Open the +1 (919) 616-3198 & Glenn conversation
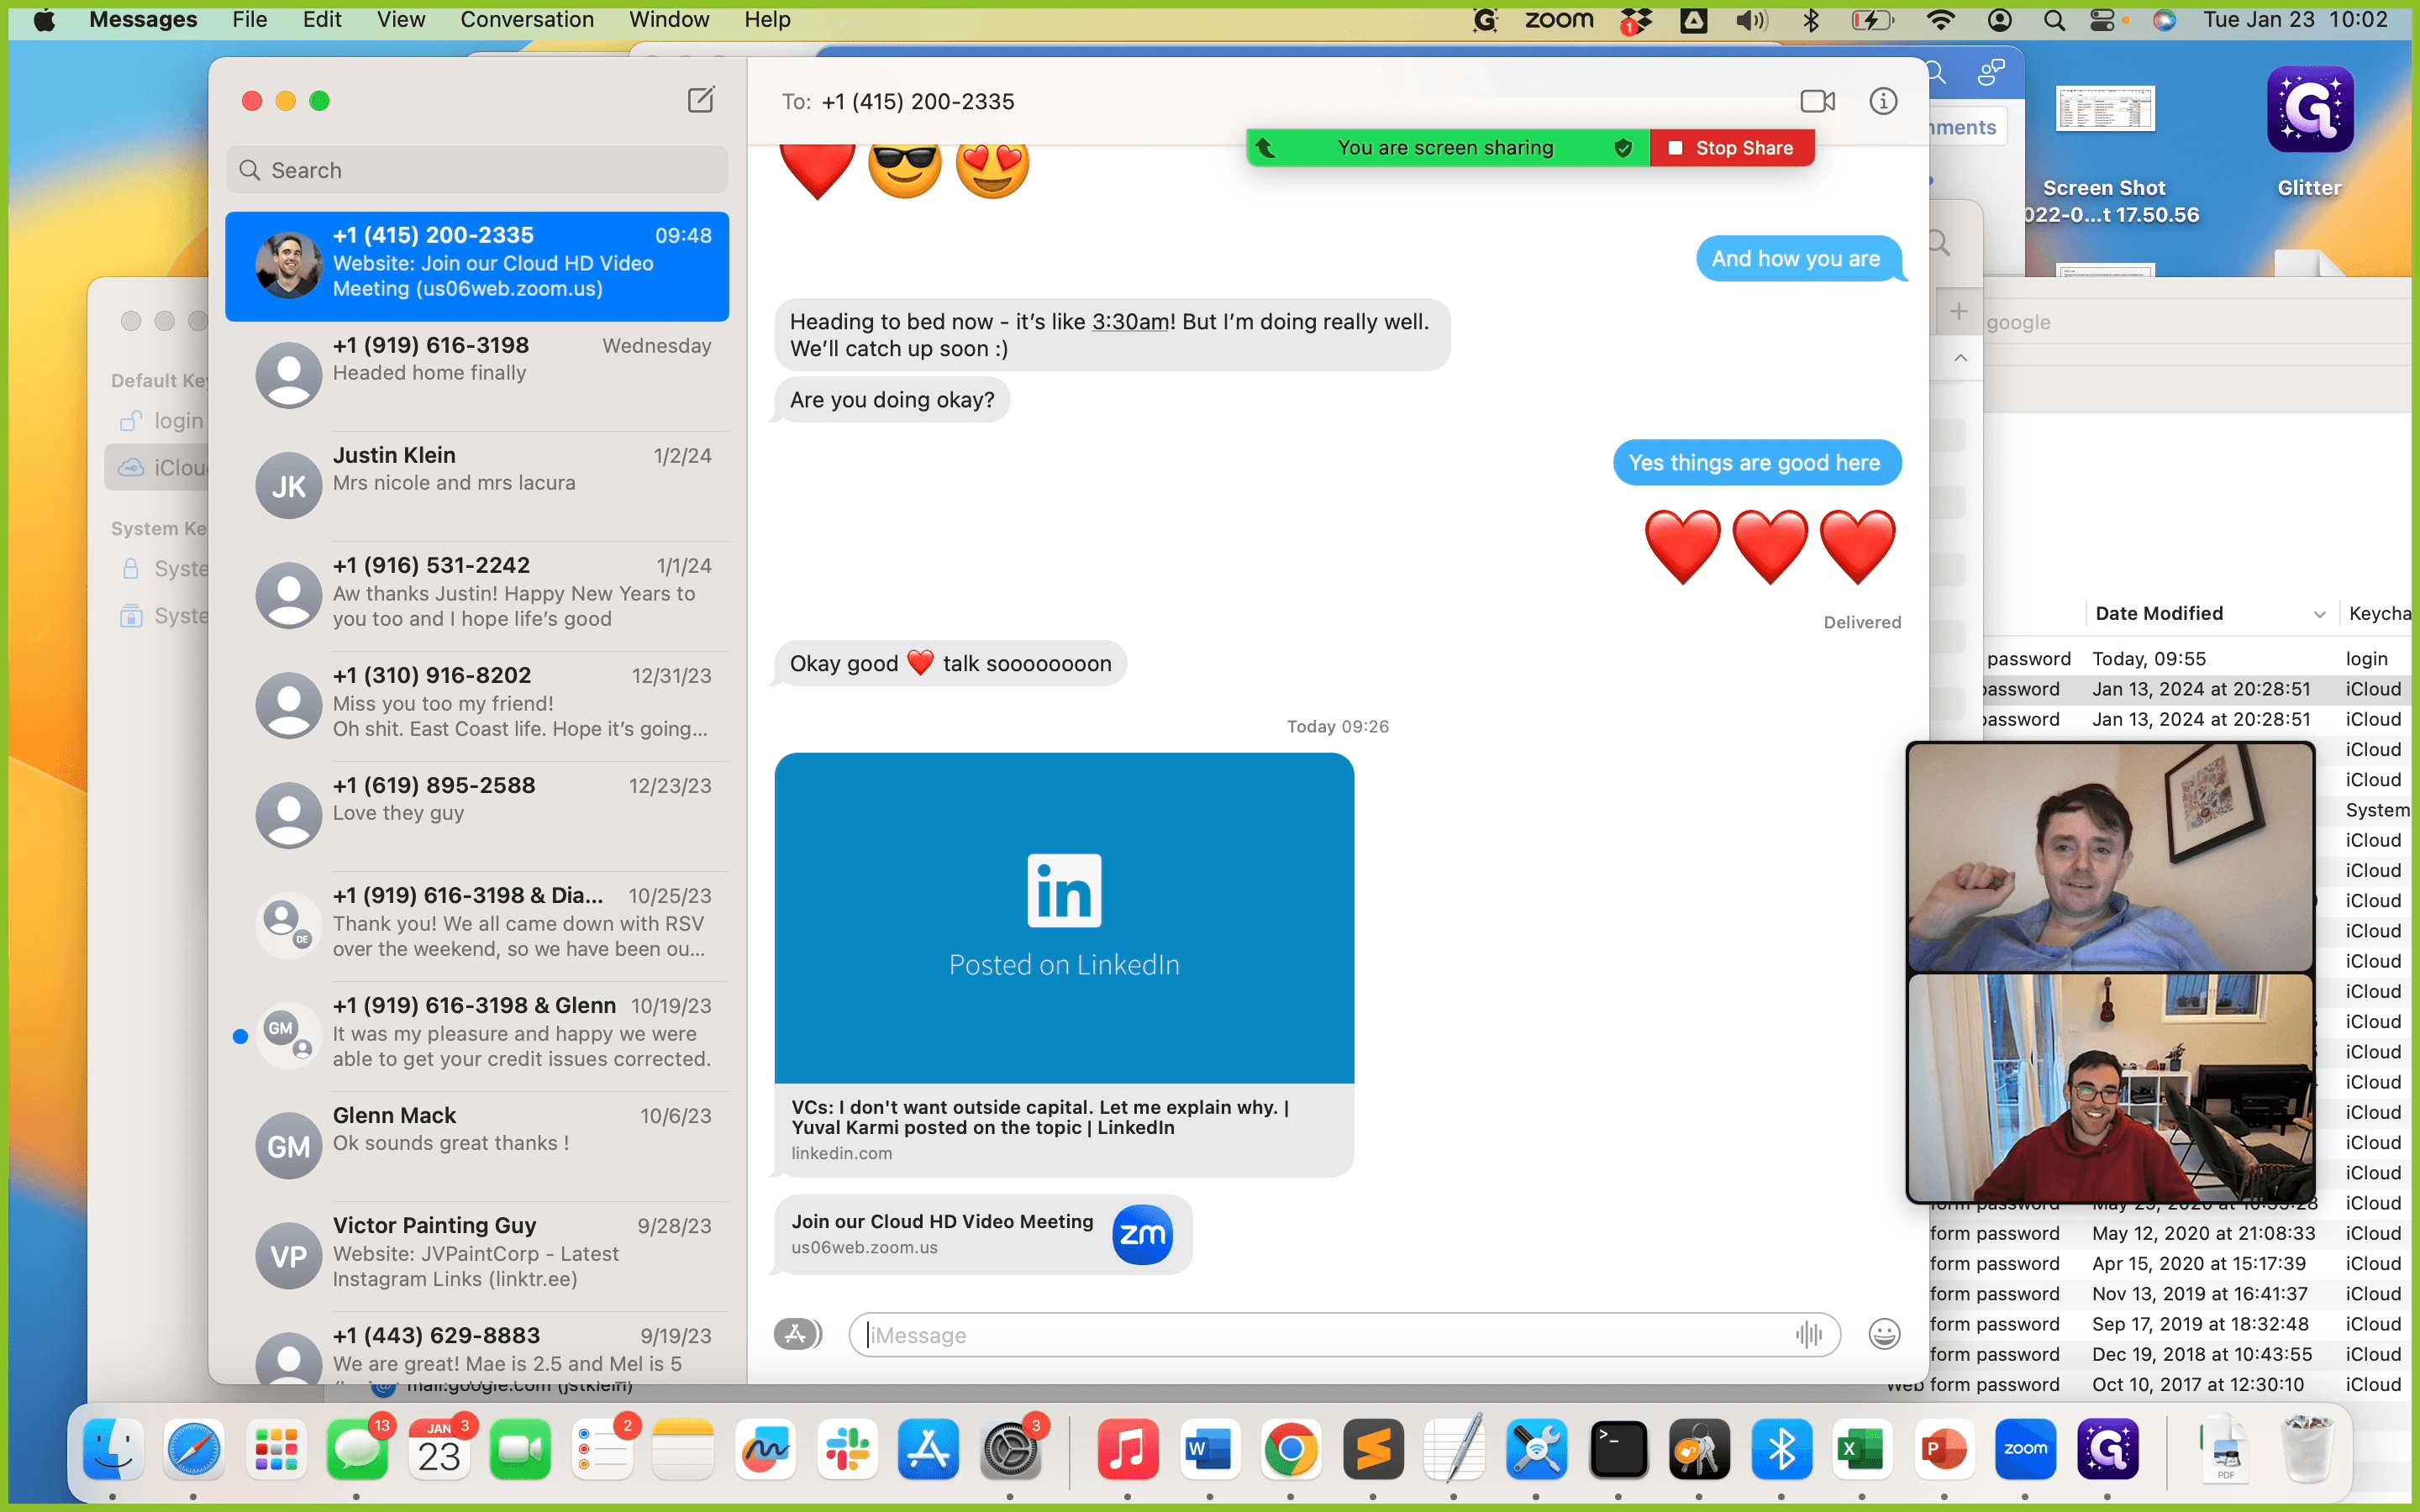 [x=477, y=1036]
